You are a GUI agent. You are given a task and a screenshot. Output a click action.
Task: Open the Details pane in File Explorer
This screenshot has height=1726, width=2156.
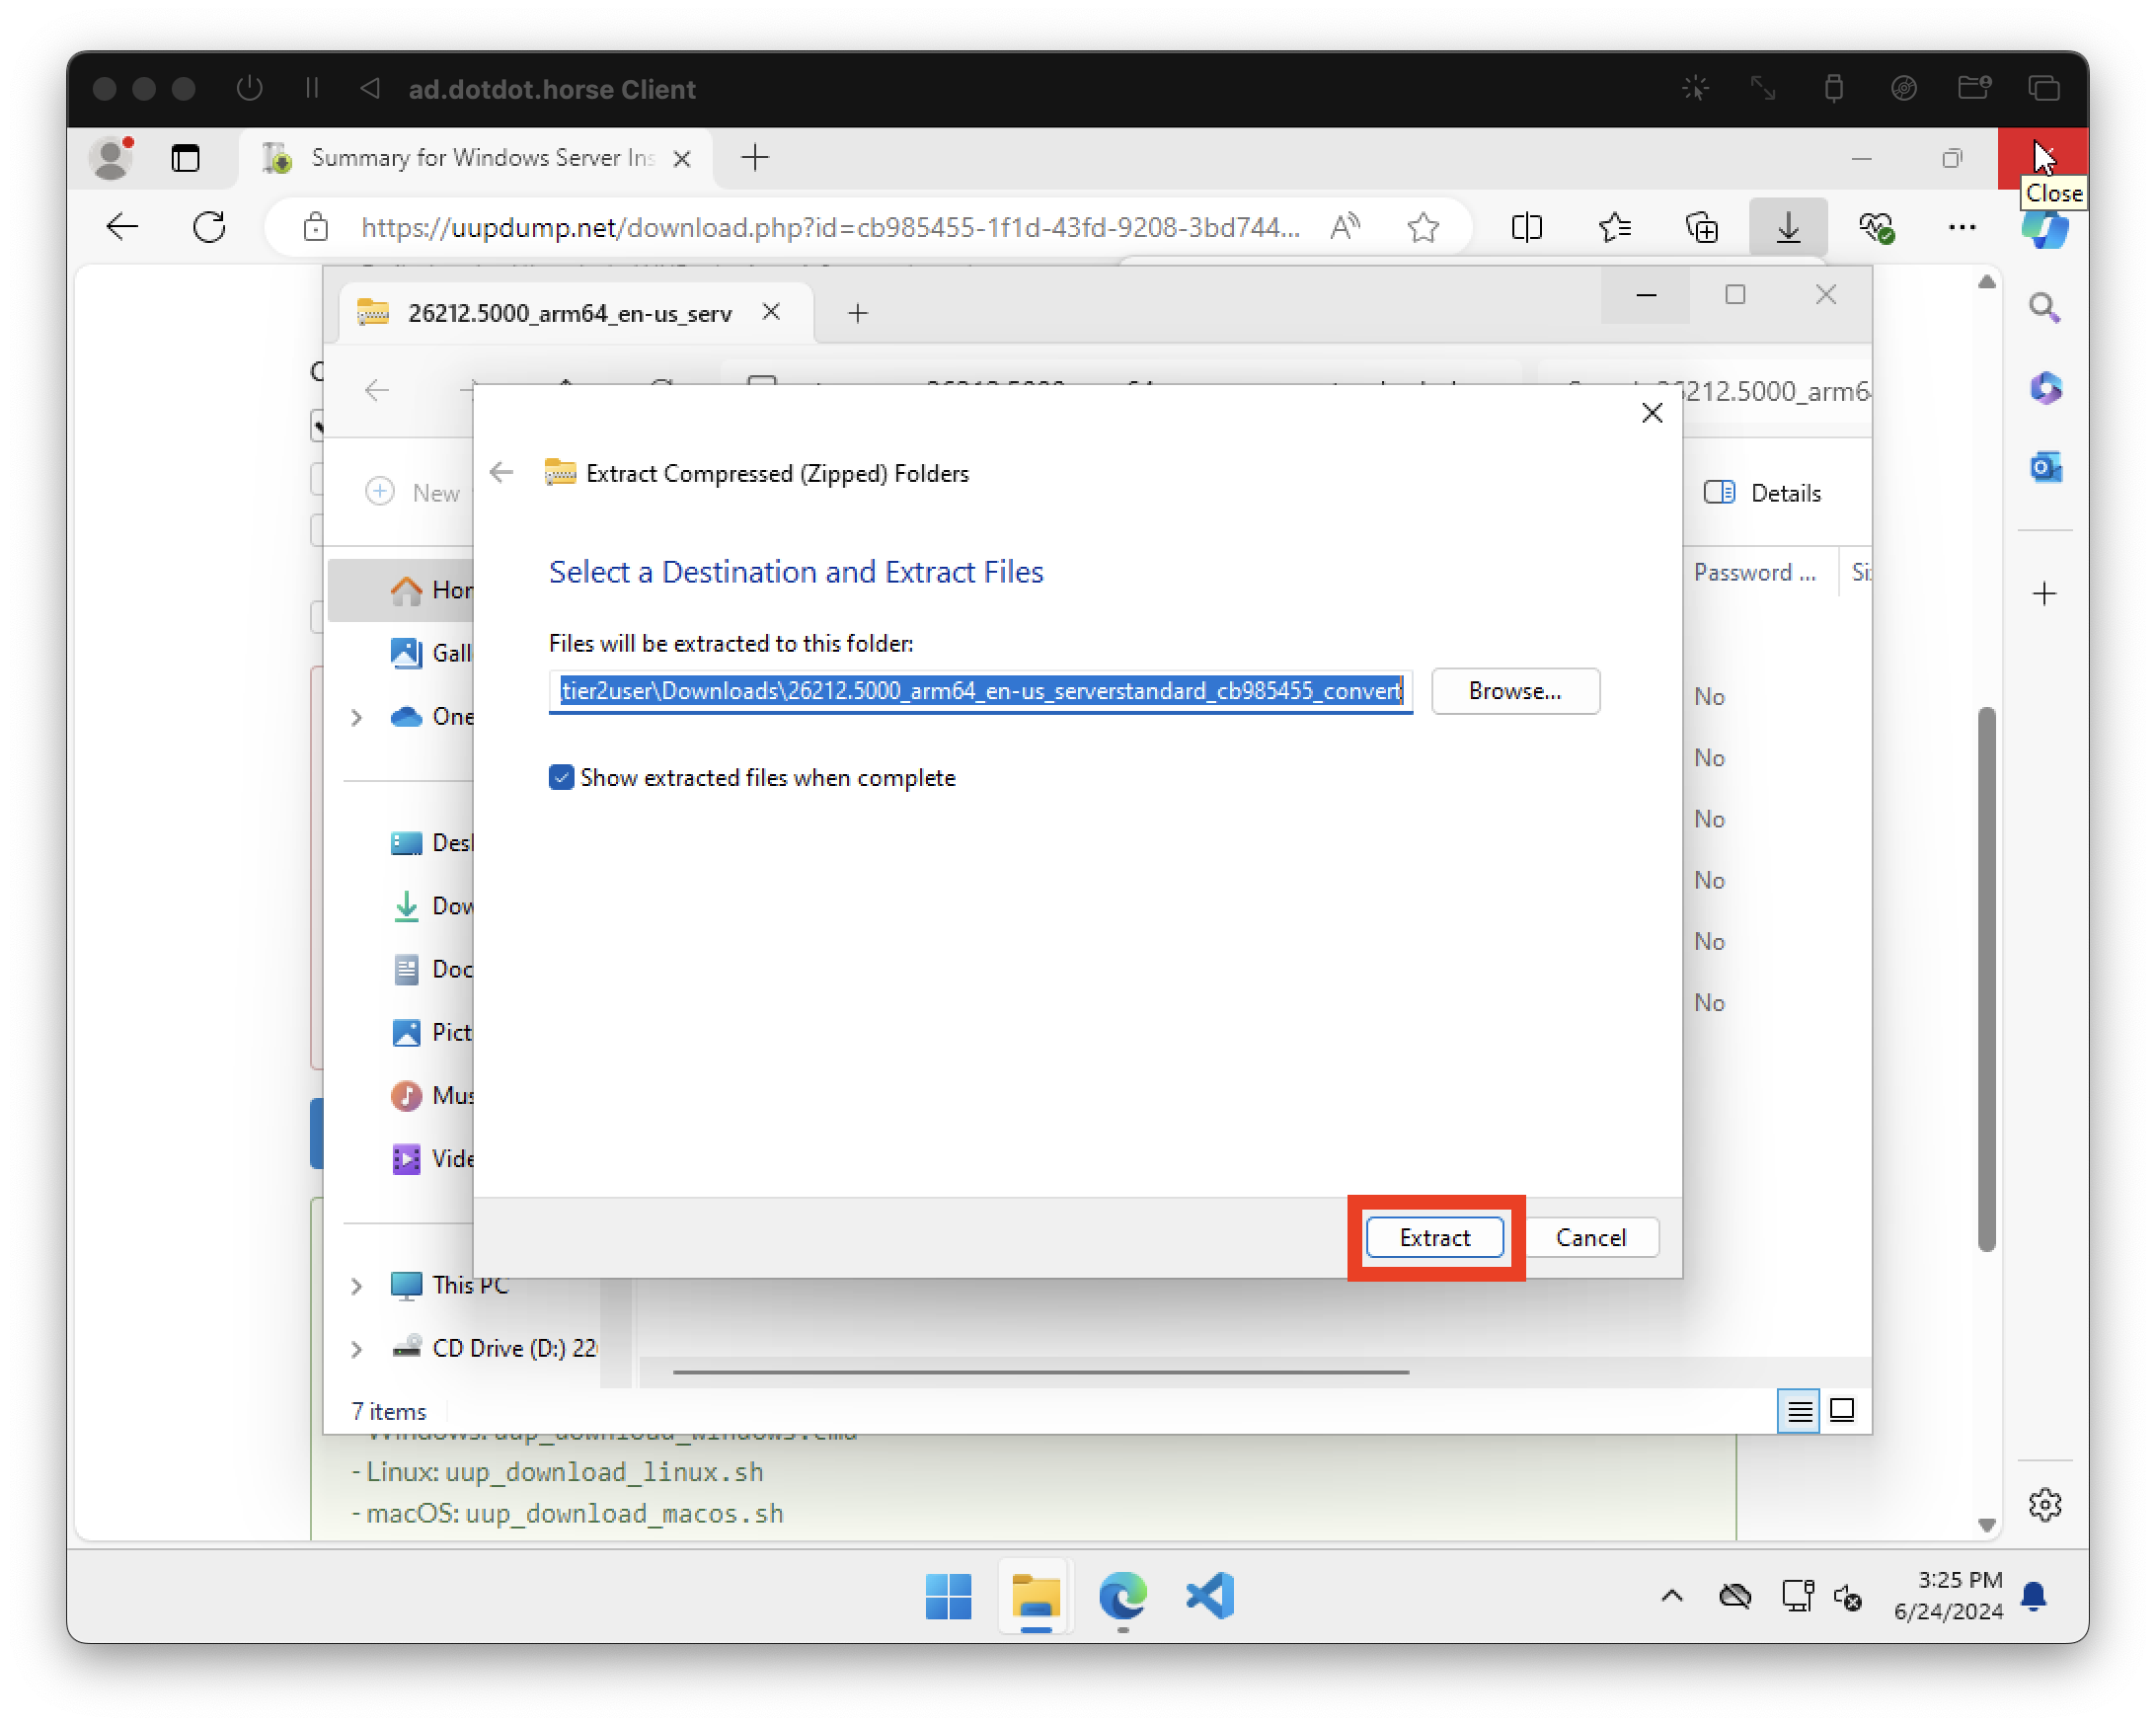point(1762,493)
